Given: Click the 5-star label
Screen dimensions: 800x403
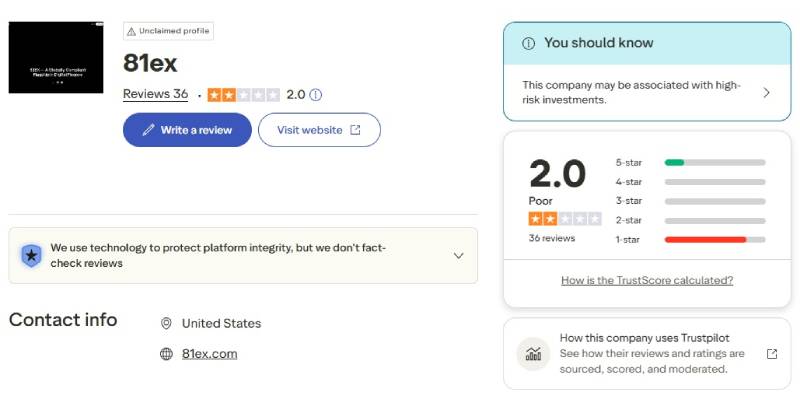Looking at the screenshot, I should tap(629, 163).
